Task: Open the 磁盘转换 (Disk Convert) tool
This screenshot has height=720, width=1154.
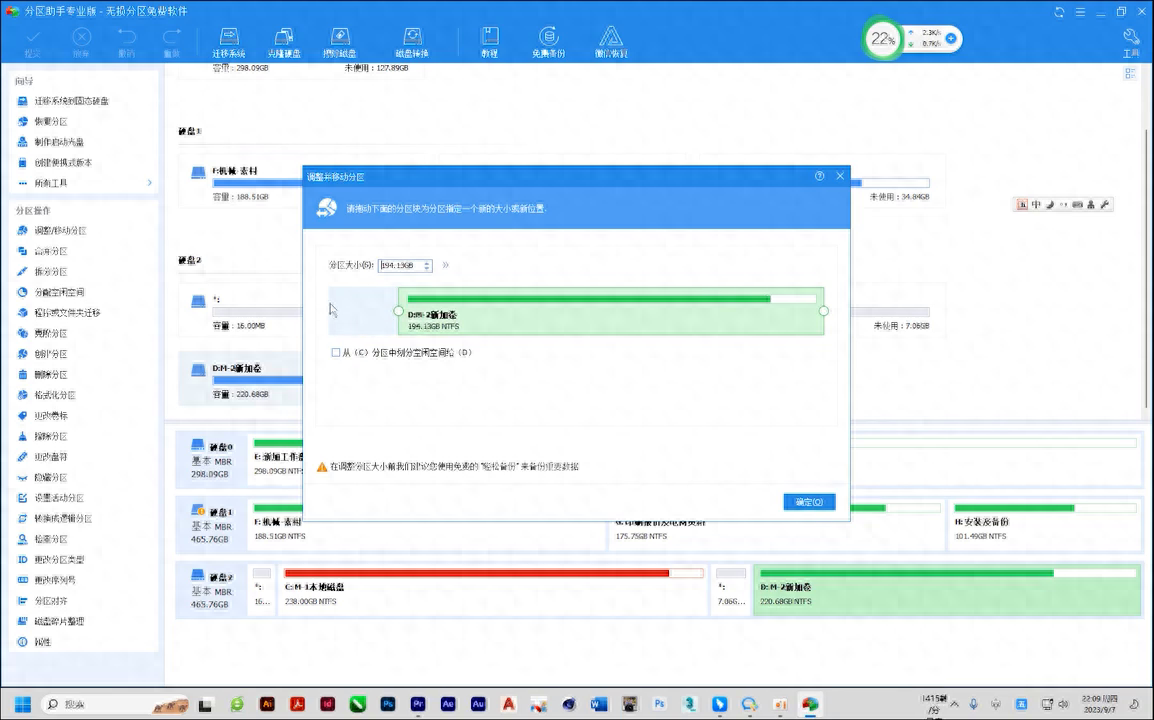Action: (x=411, y=41)
